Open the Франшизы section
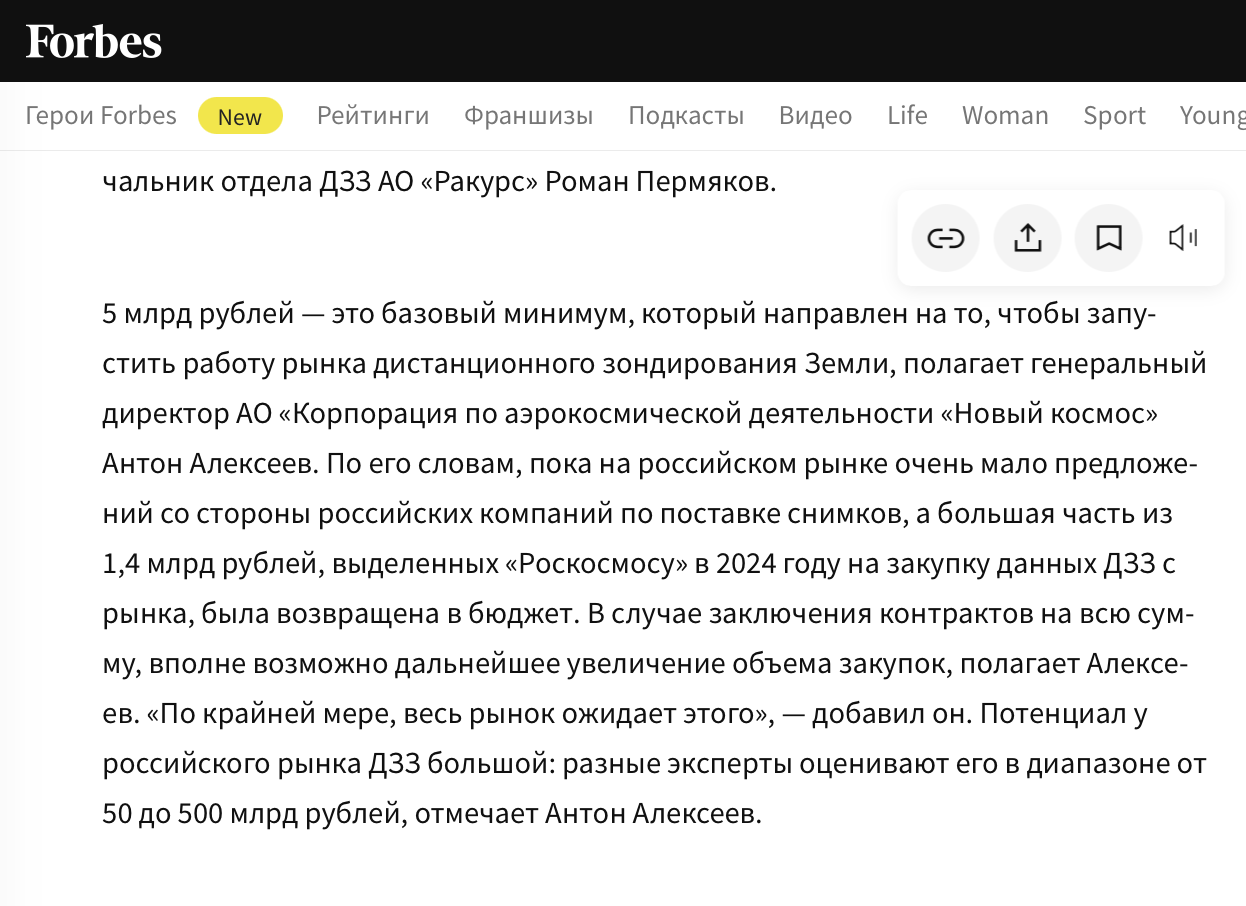The width and height of the screenshot is (1246, 906). (529, 116)
